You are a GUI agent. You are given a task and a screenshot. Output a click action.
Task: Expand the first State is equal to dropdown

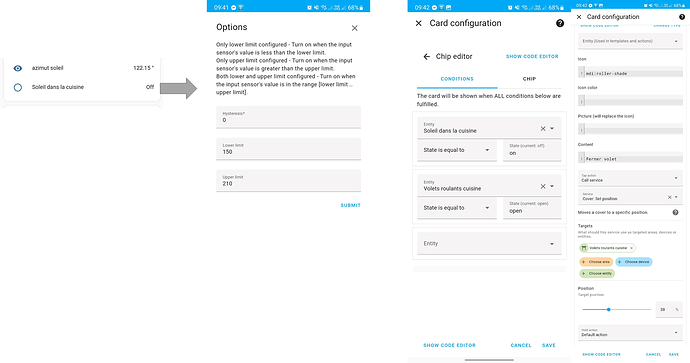pos(457,150)
